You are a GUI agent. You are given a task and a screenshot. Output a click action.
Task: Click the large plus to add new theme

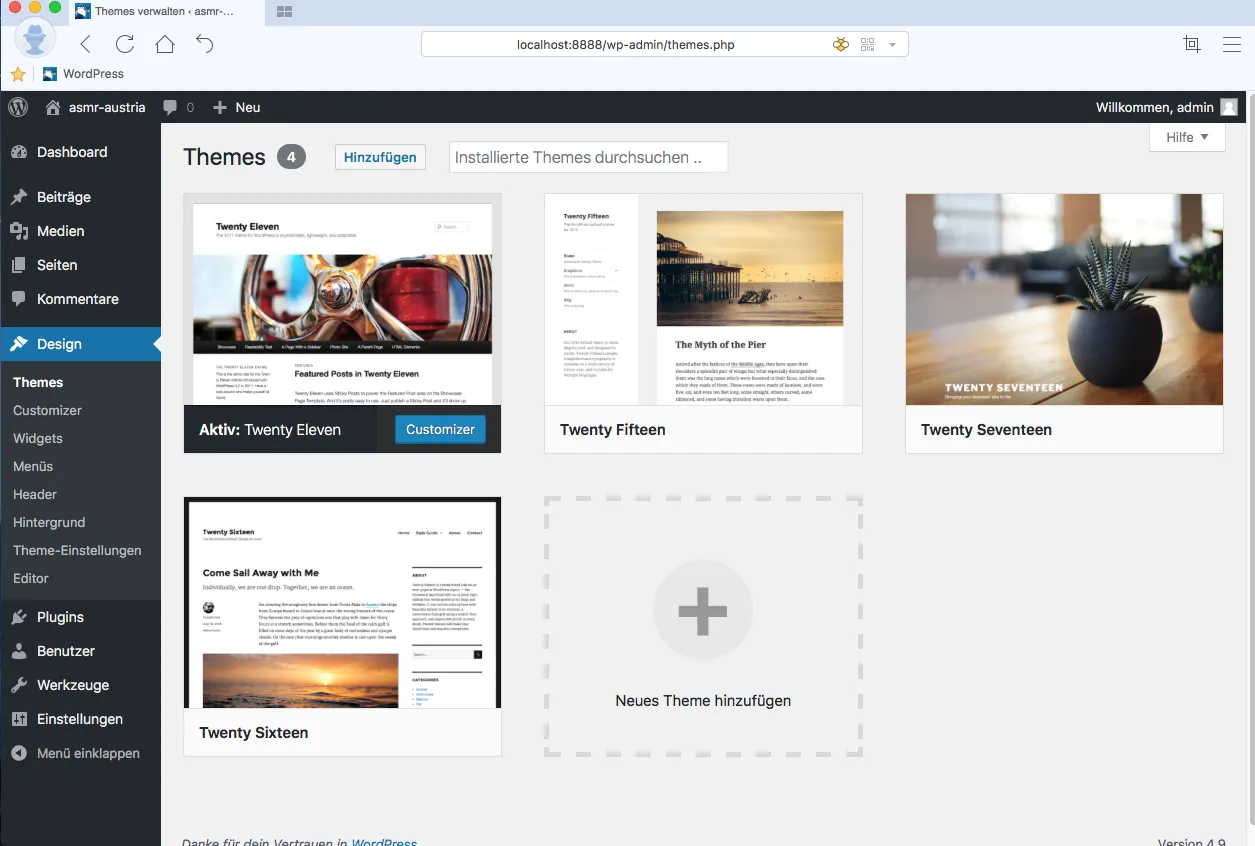click(x=703, y=610)
